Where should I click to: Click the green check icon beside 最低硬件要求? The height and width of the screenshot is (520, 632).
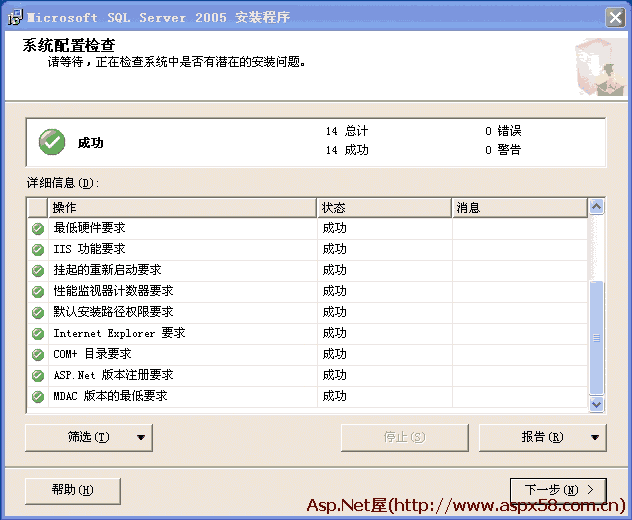38,229
